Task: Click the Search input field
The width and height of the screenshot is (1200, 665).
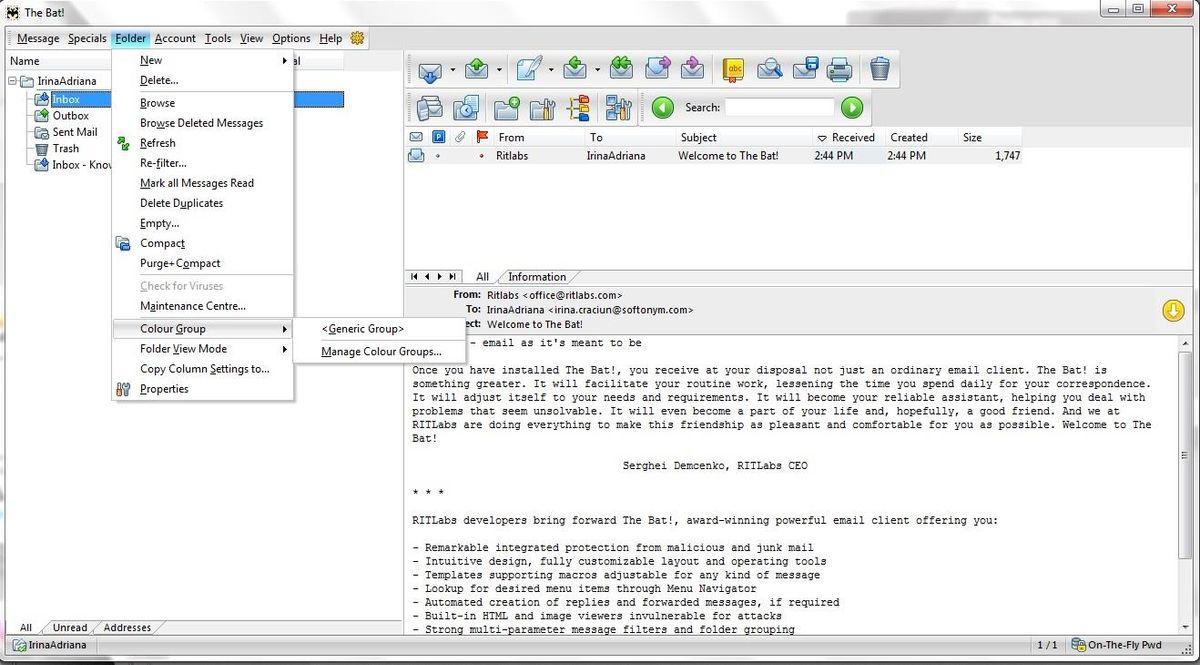Action: tap(780, 107)
